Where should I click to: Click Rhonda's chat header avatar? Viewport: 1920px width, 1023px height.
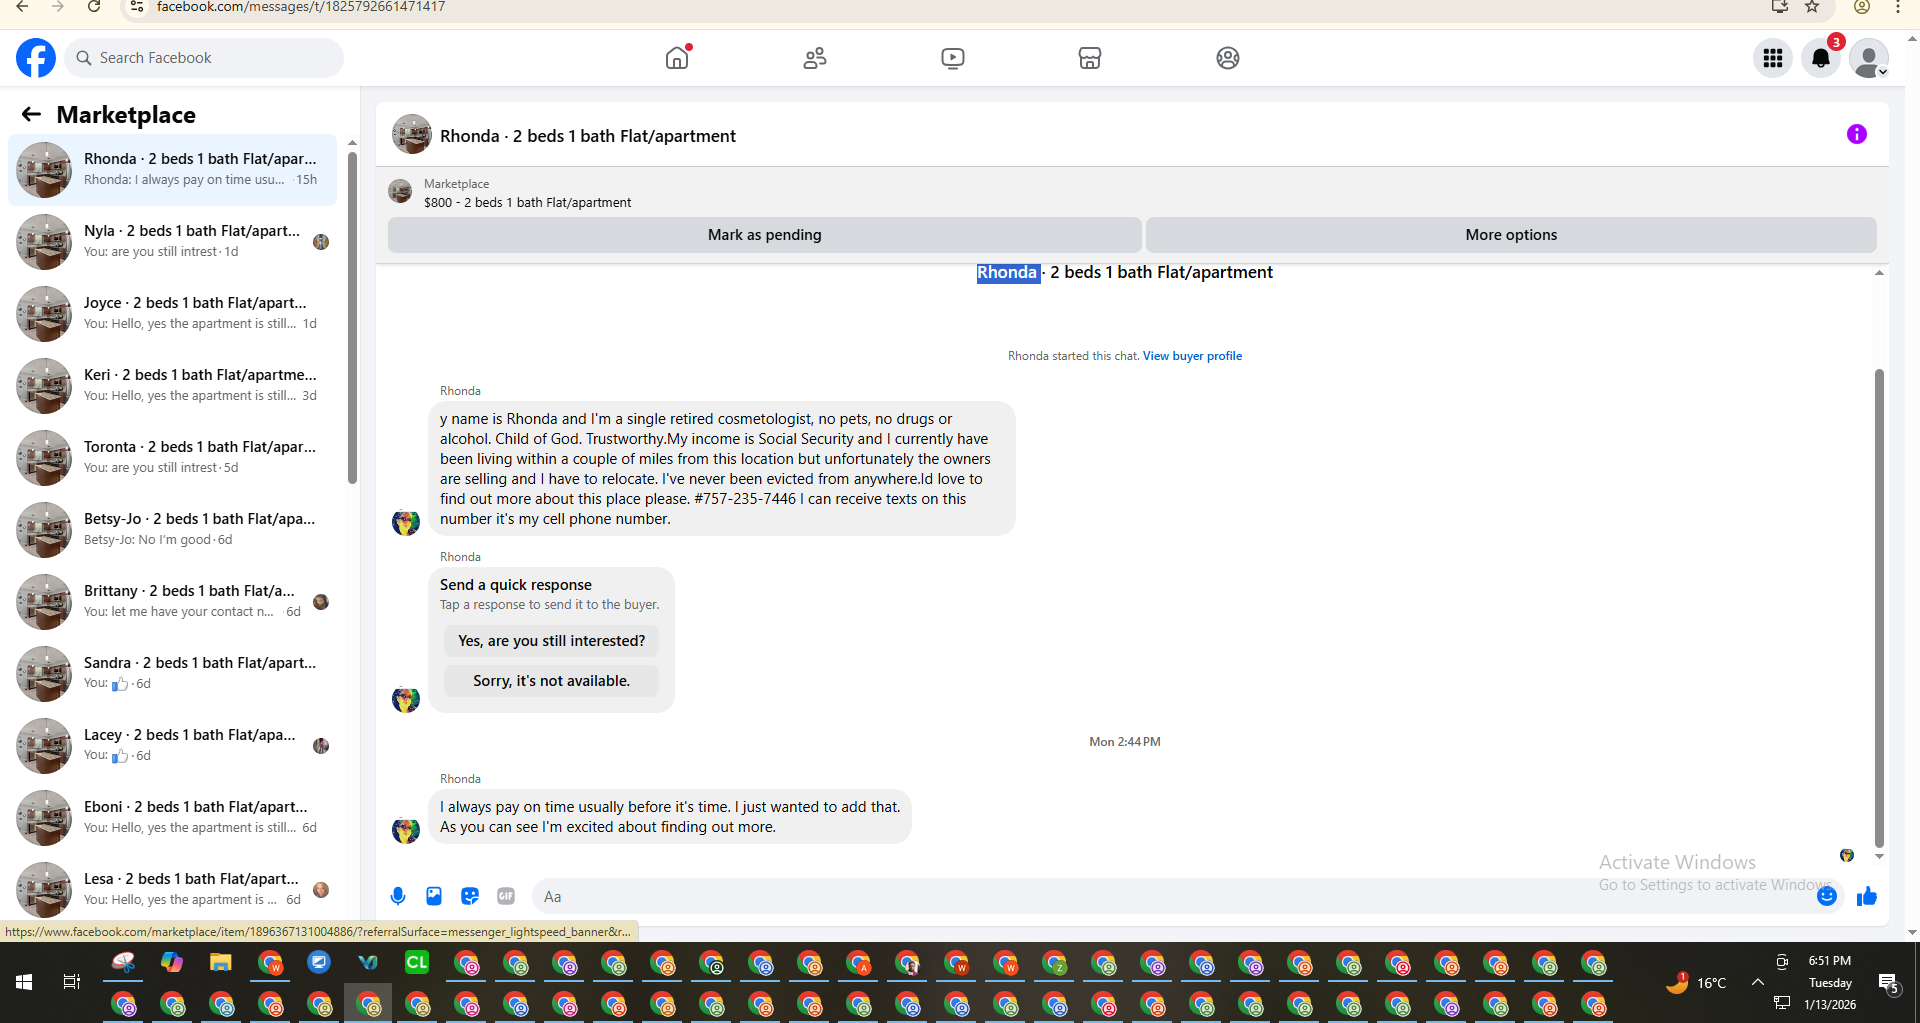pos(412,134)
